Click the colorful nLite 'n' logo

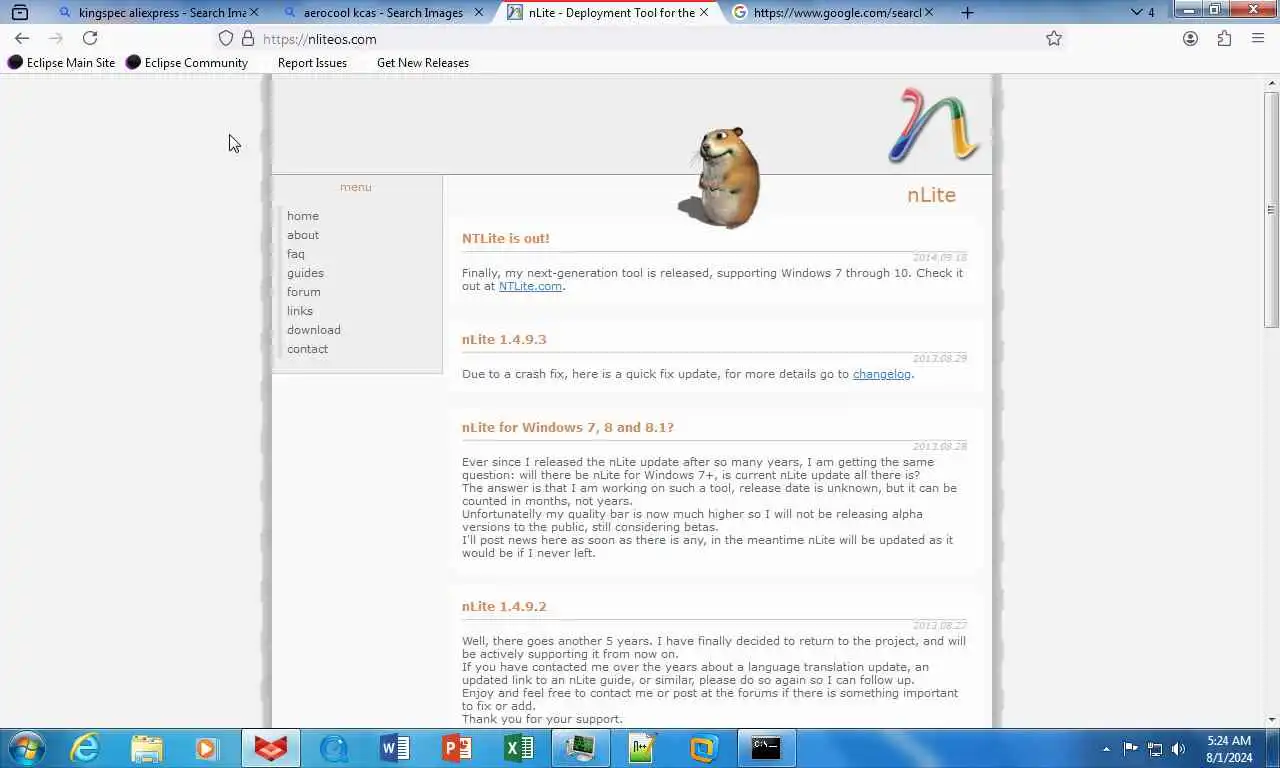pos(934,125)
